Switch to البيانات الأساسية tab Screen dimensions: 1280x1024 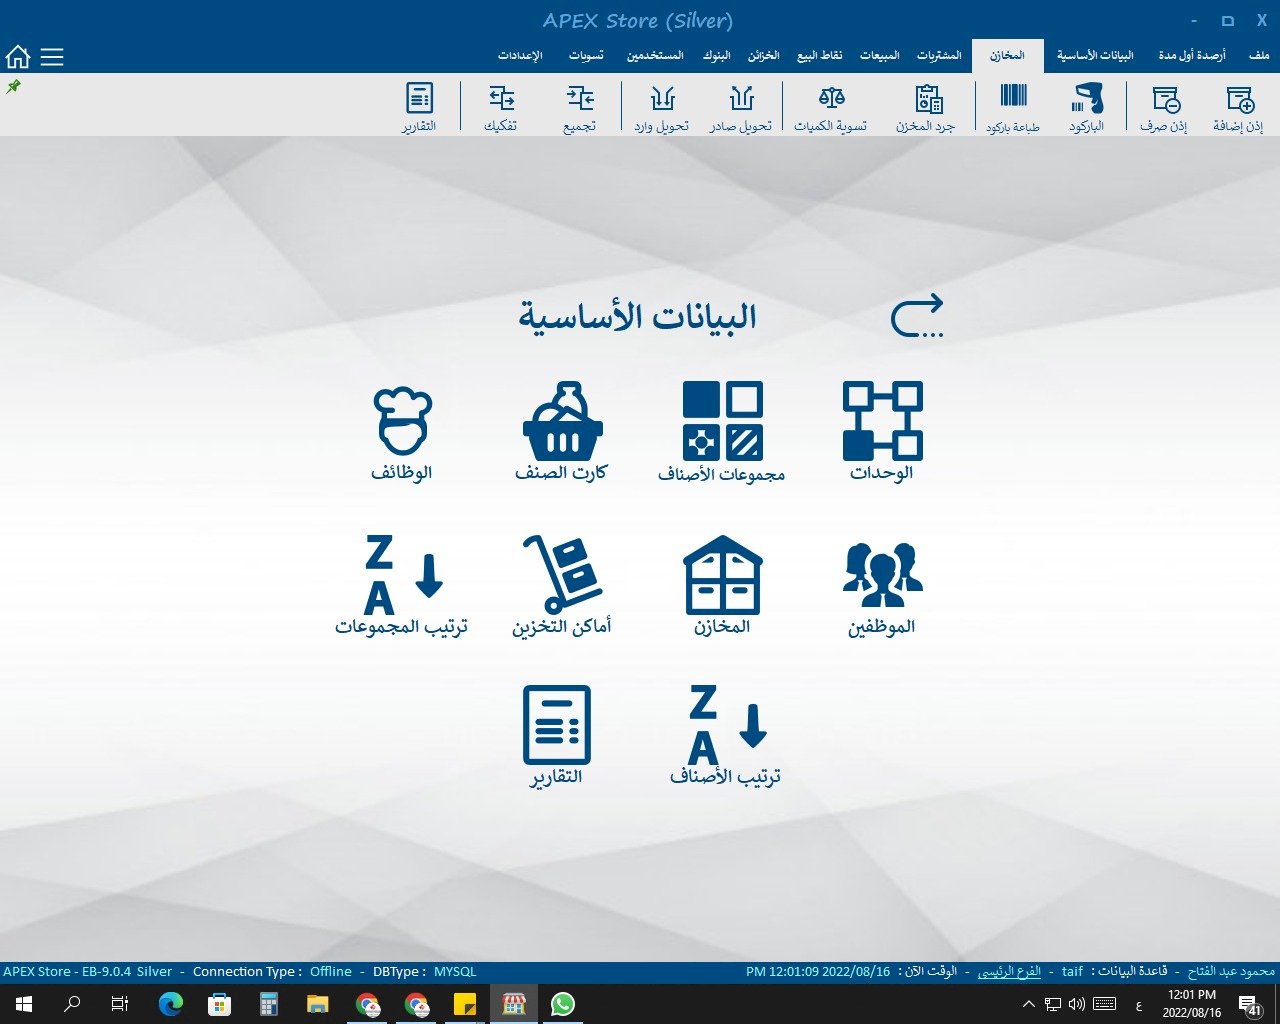[1095, 56]
